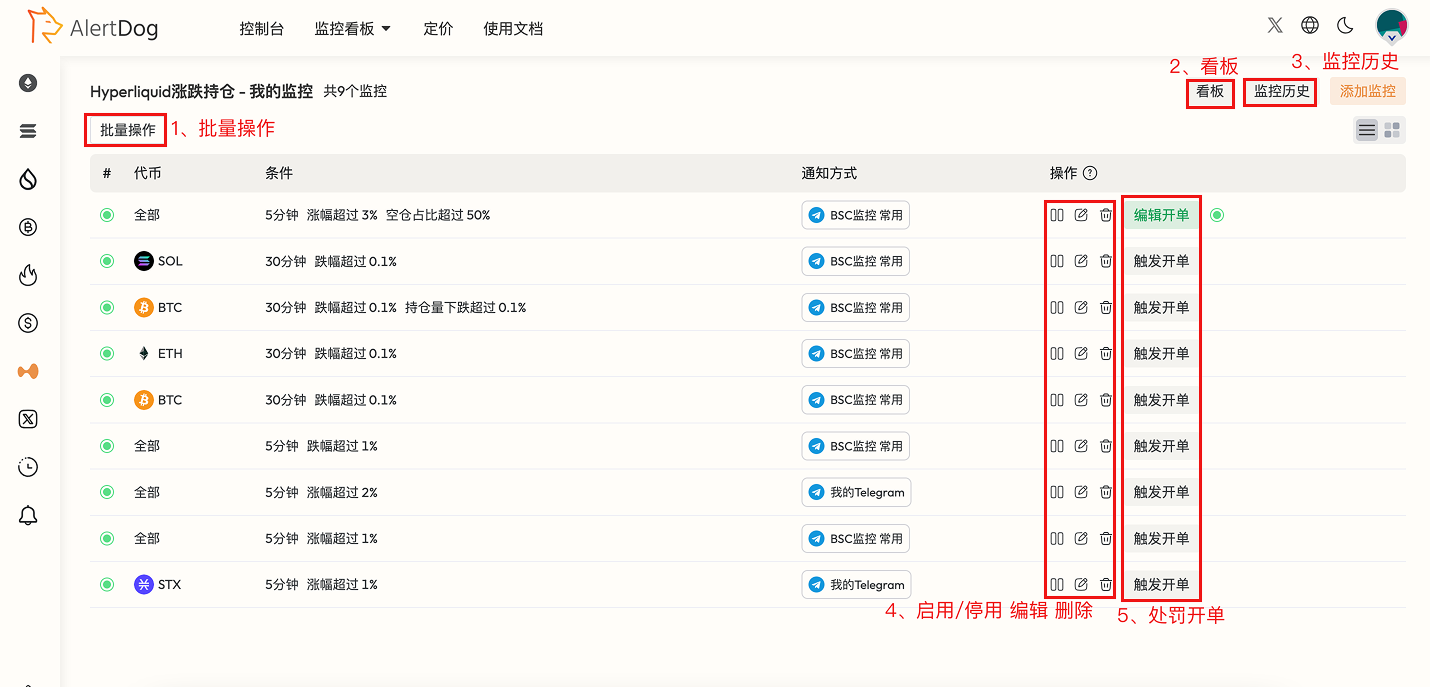Image resolution: width=1430 pixels, height=687 pixels.
Task: Click the green status dot of SOL row
Action: (107, 261)
